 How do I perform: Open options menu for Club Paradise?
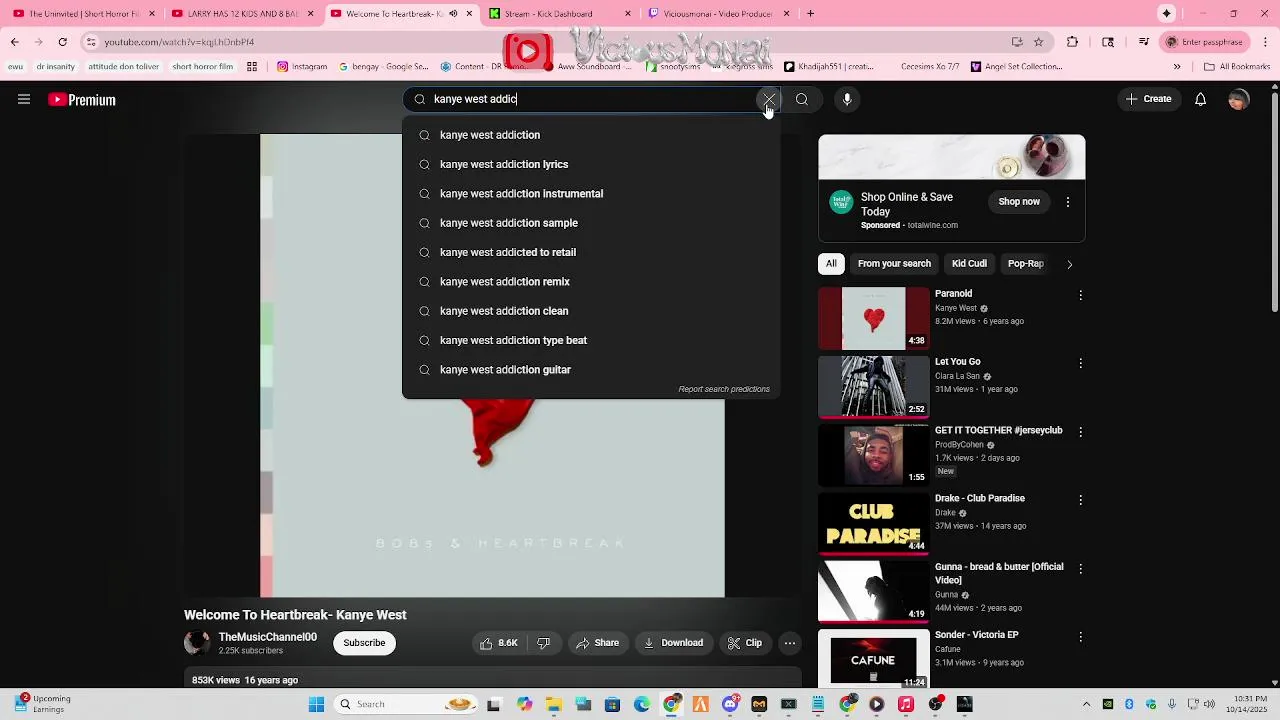(x=1080, y=500)
